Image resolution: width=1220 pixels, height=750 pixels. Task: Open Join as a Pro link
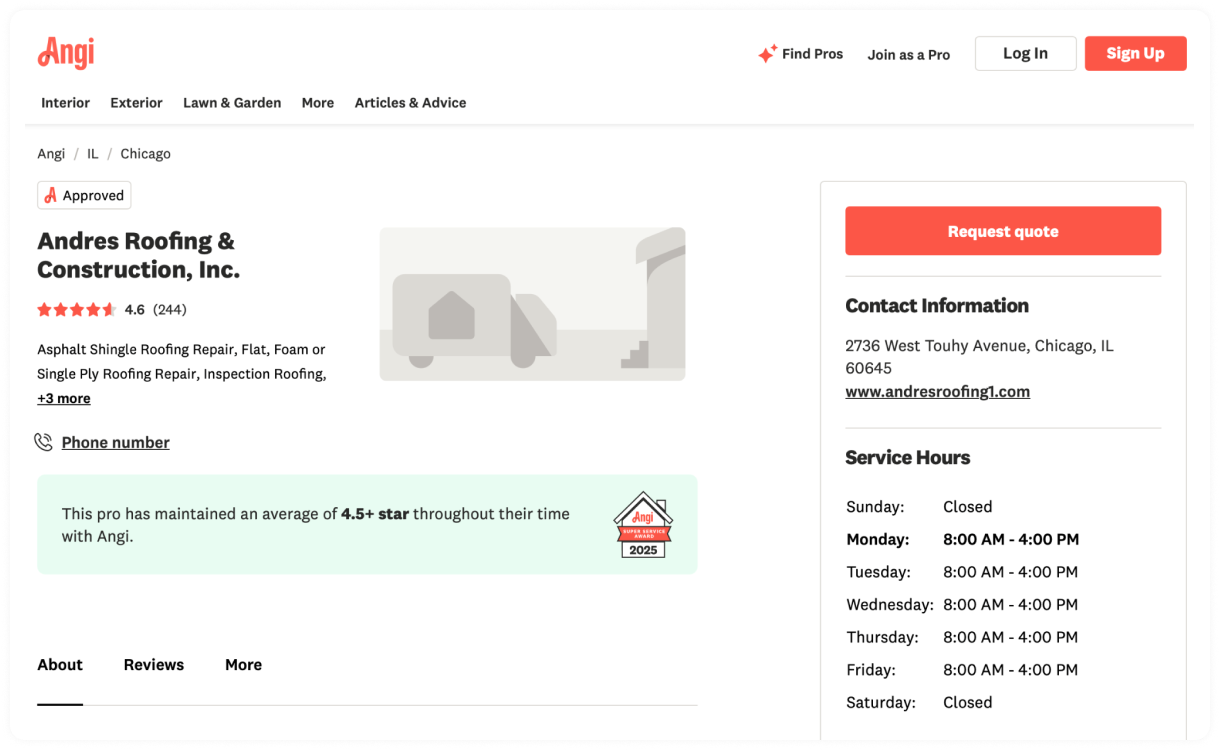point(909,54)
